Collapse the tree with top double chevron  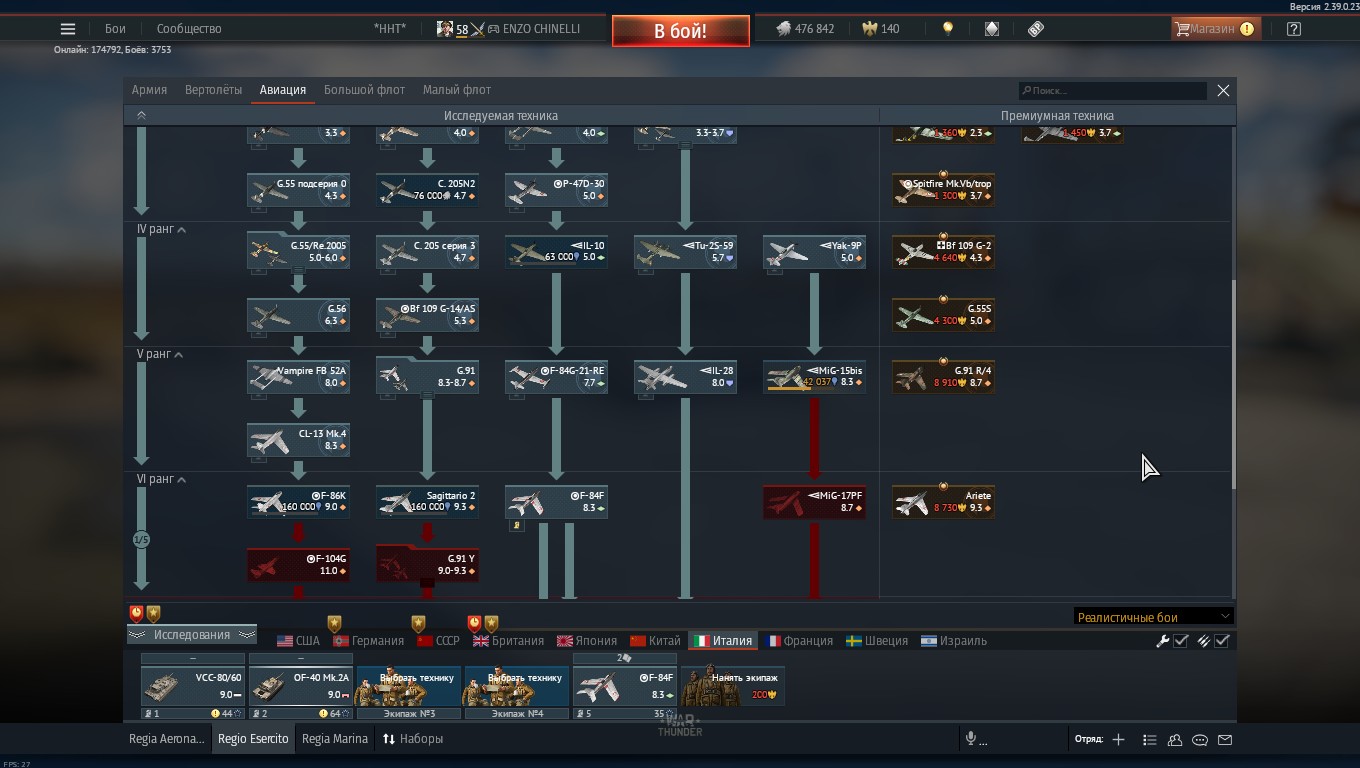point(141,116)
